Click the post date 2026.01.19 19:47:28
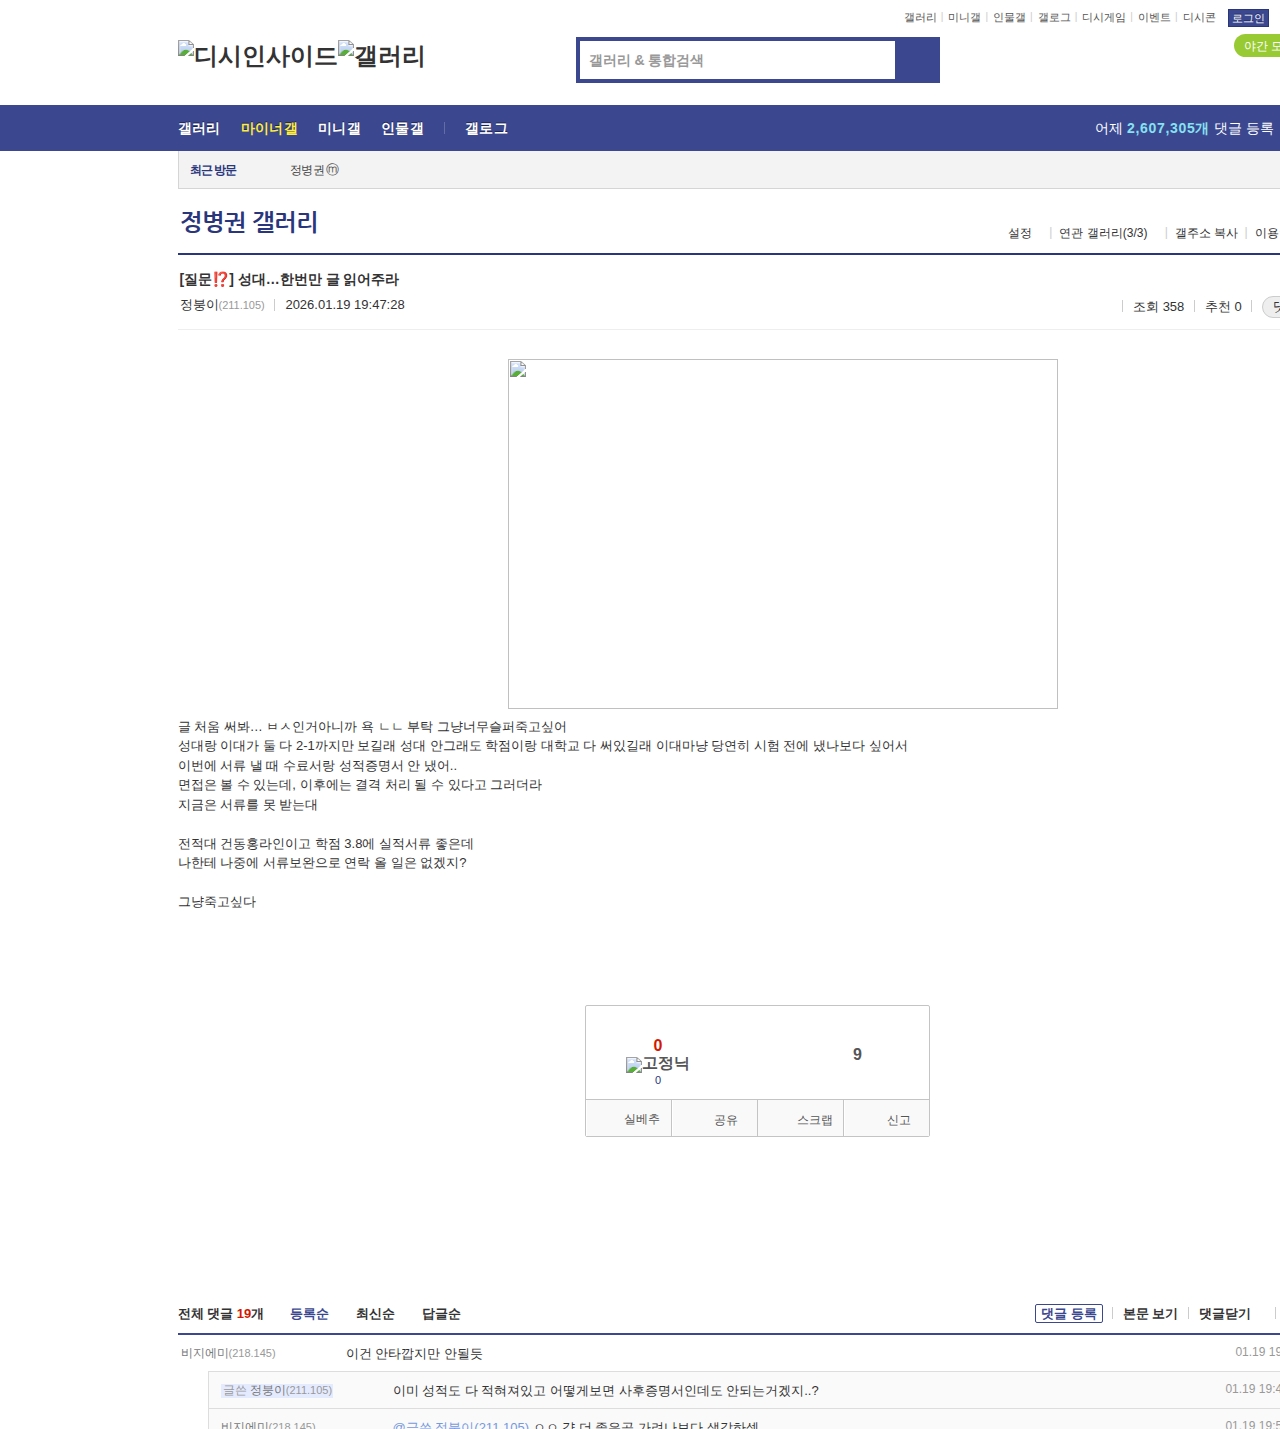The height and width of the screenshot is (1429, 1280). coord(345,305)
